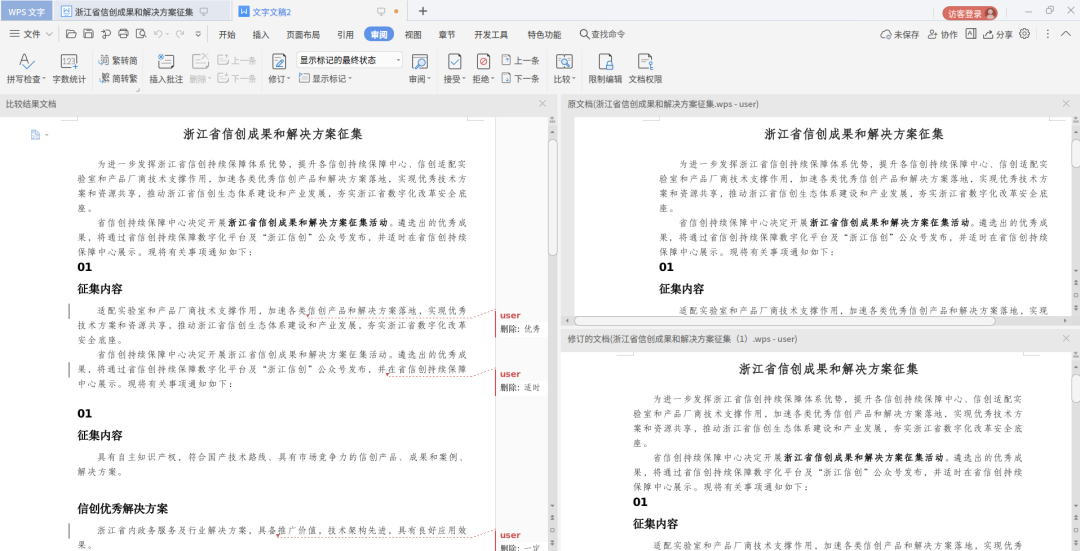
Task: Click the 信创优秀解决方案 heading in comparison pane
Action: pyautogui.click(x=123, y=509)
